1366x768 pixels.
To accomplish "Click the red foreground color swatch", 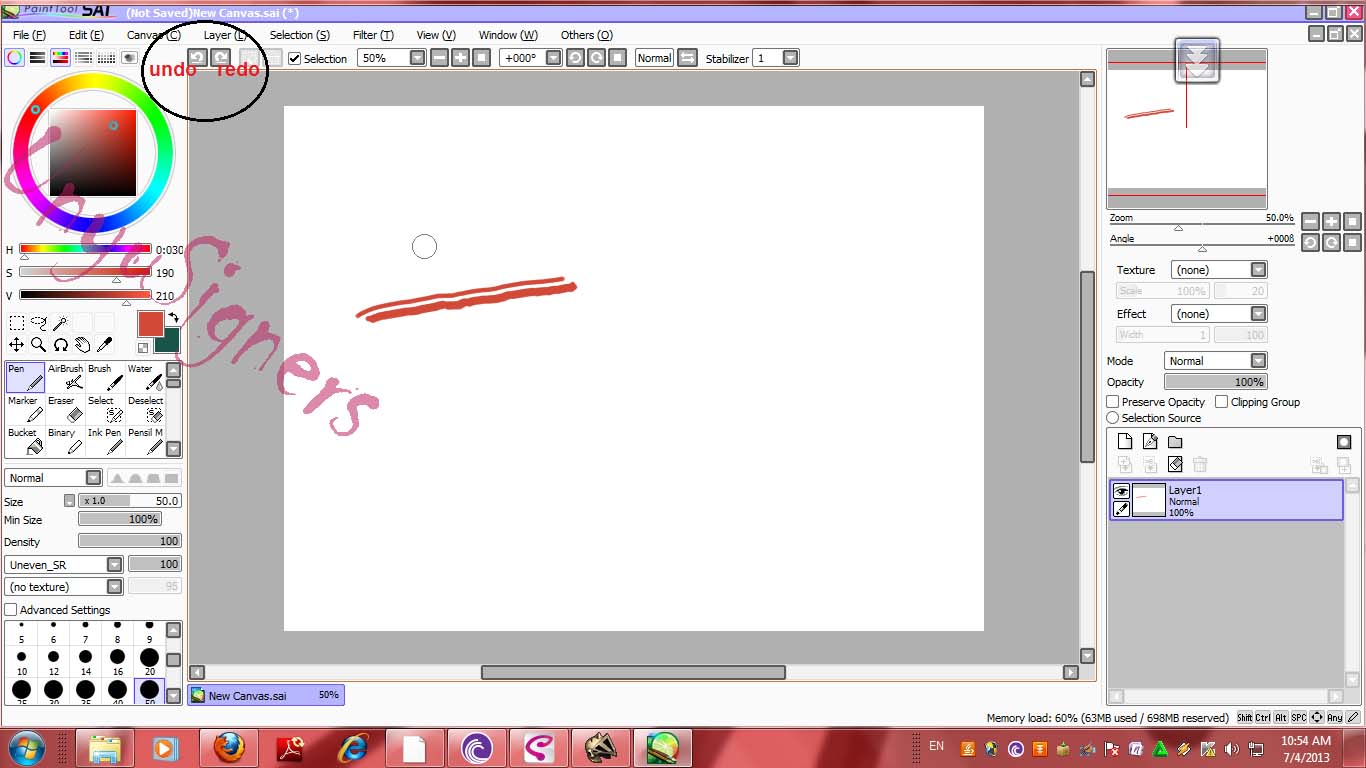I will 151,325.
